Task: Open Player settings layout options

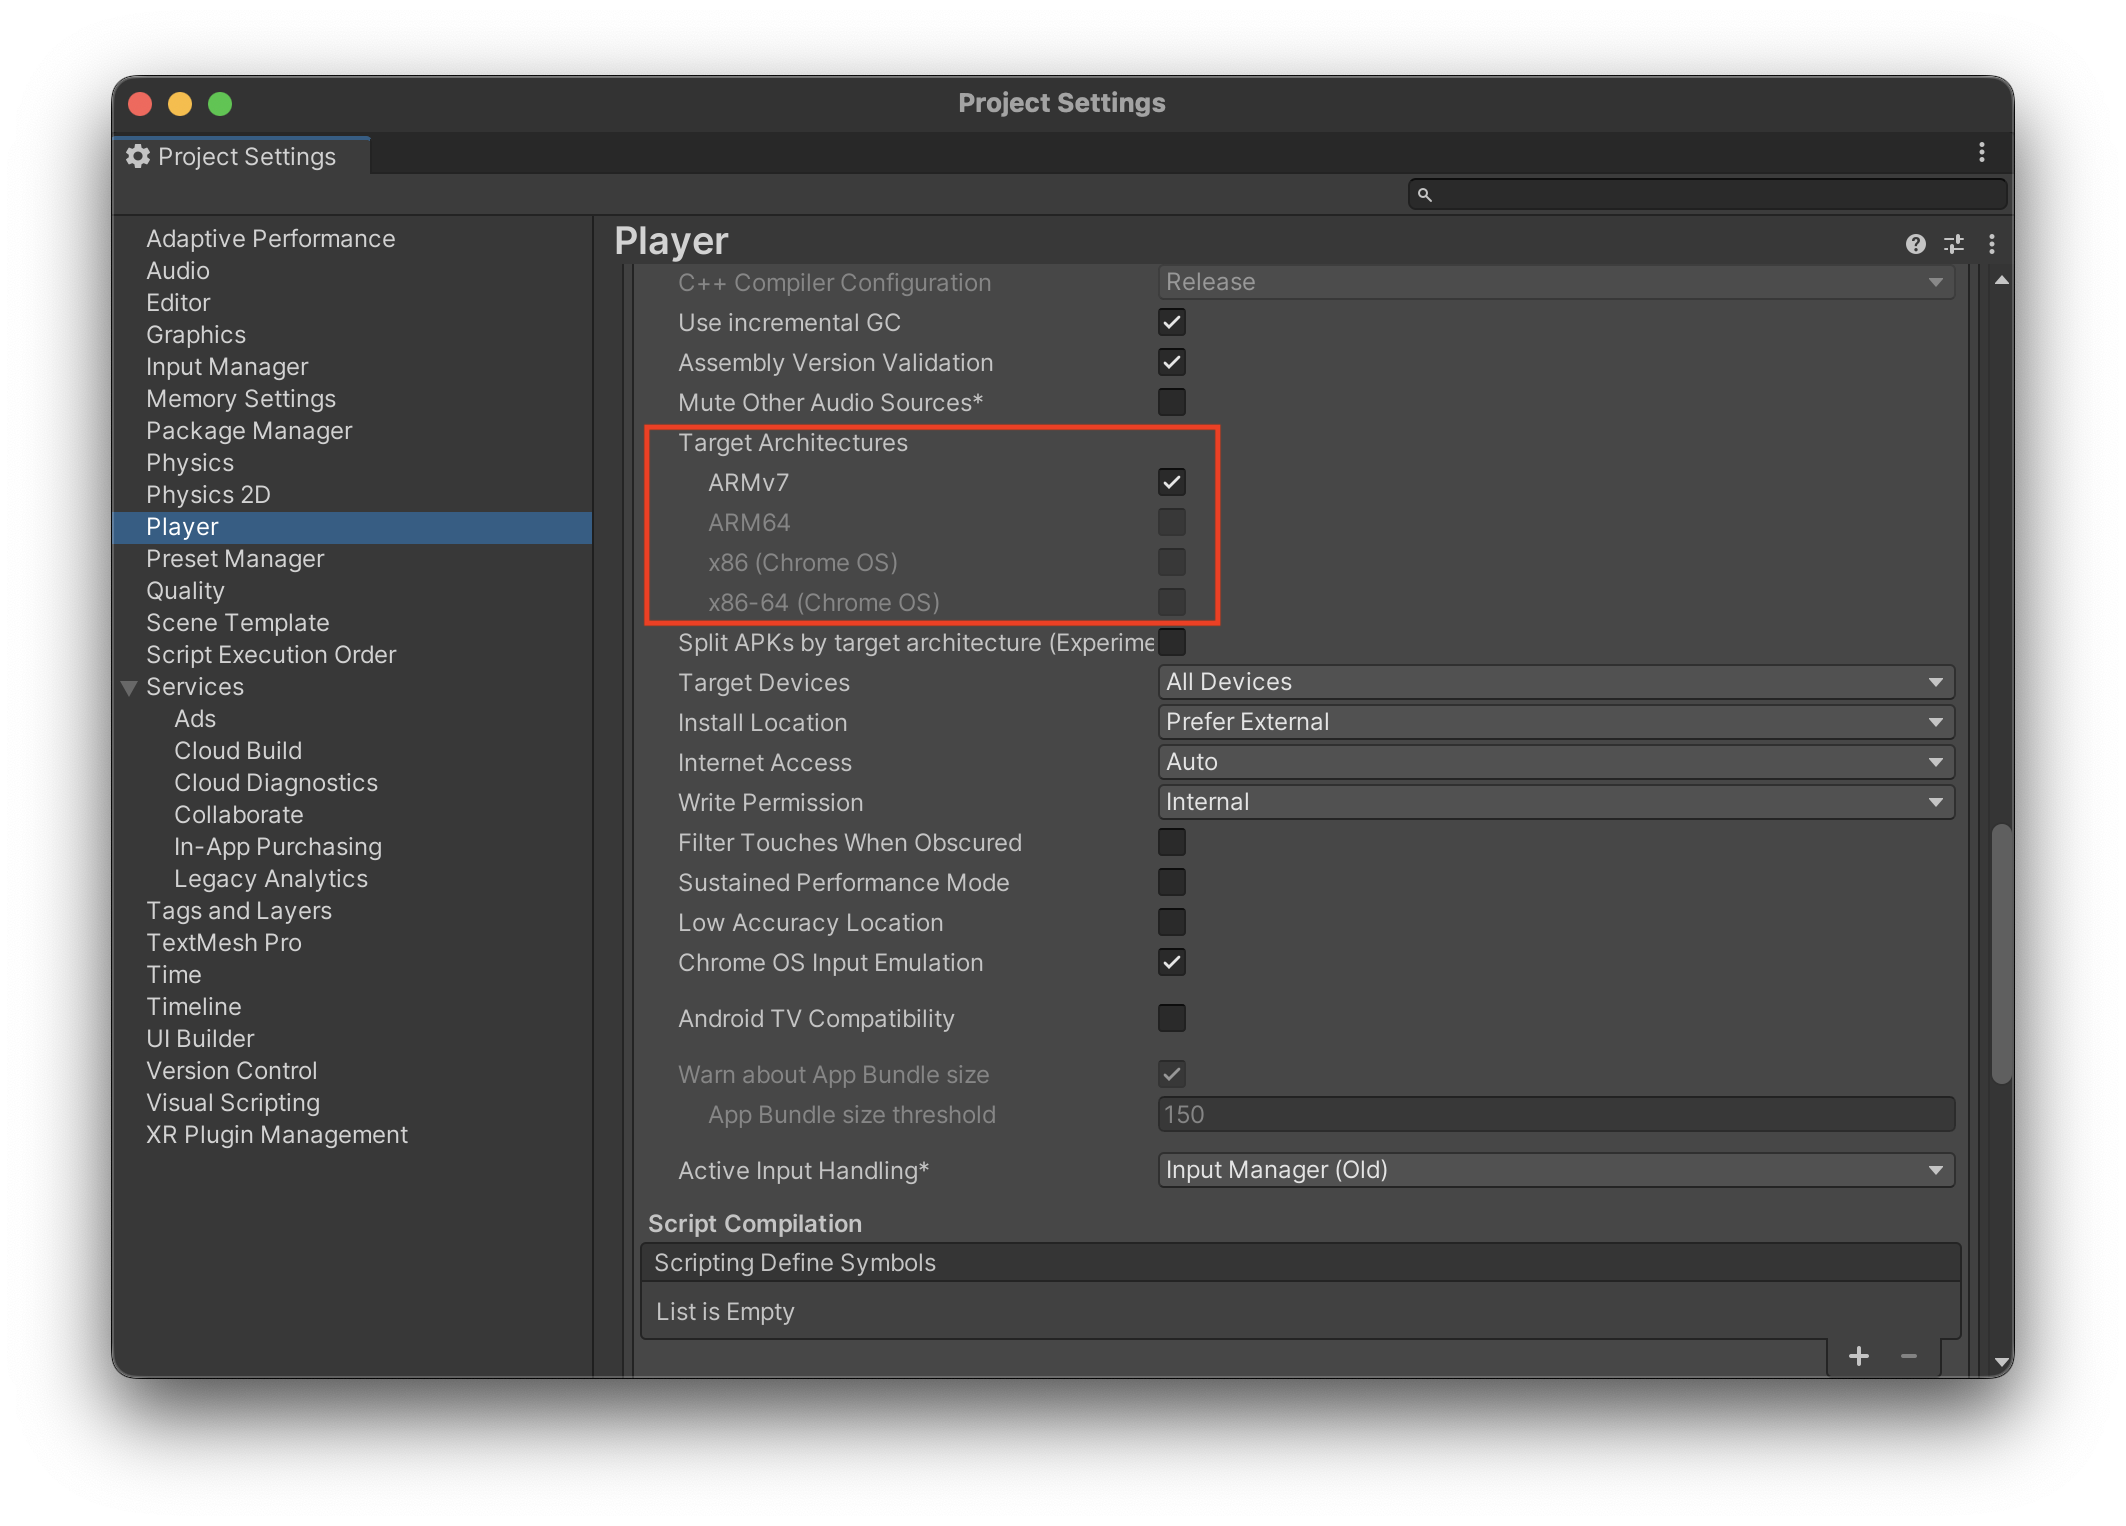Action: [1953, 244]
